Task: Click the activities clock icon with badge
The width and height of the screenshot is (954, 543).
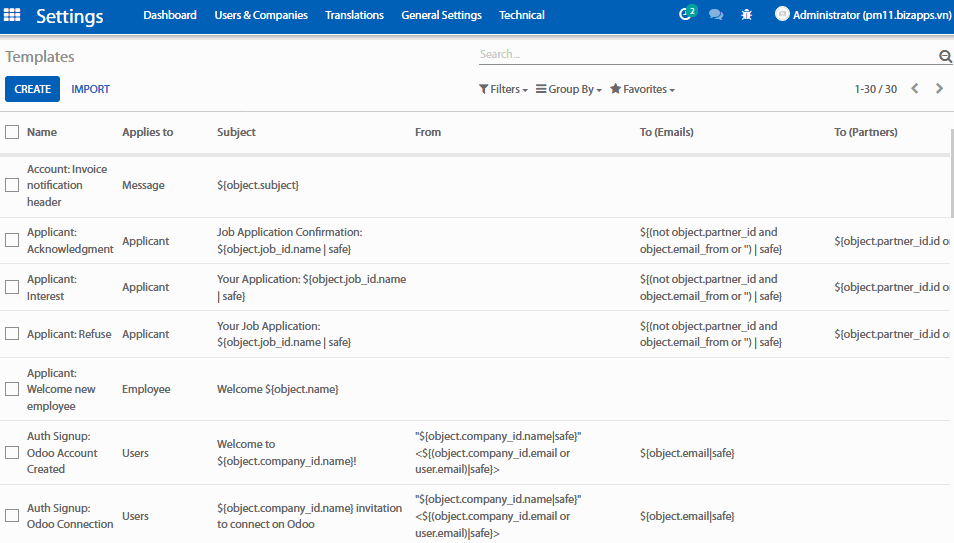Action: 686,15
